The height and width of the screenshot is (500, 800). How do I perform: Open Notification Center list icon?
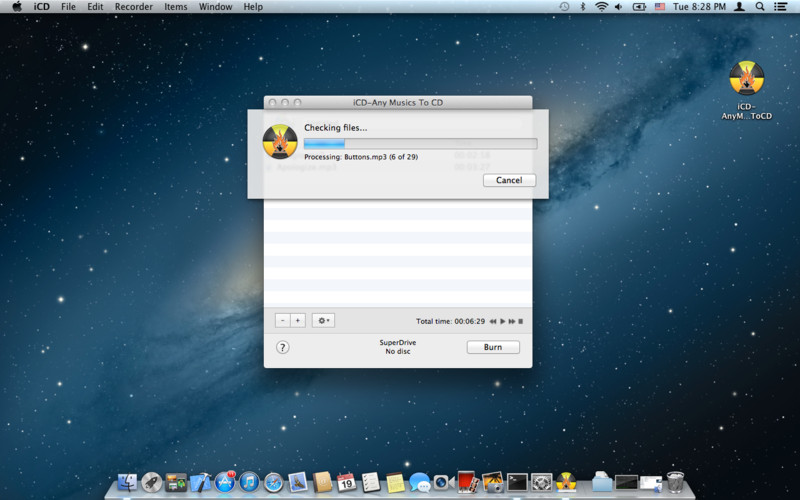(780, 7)
